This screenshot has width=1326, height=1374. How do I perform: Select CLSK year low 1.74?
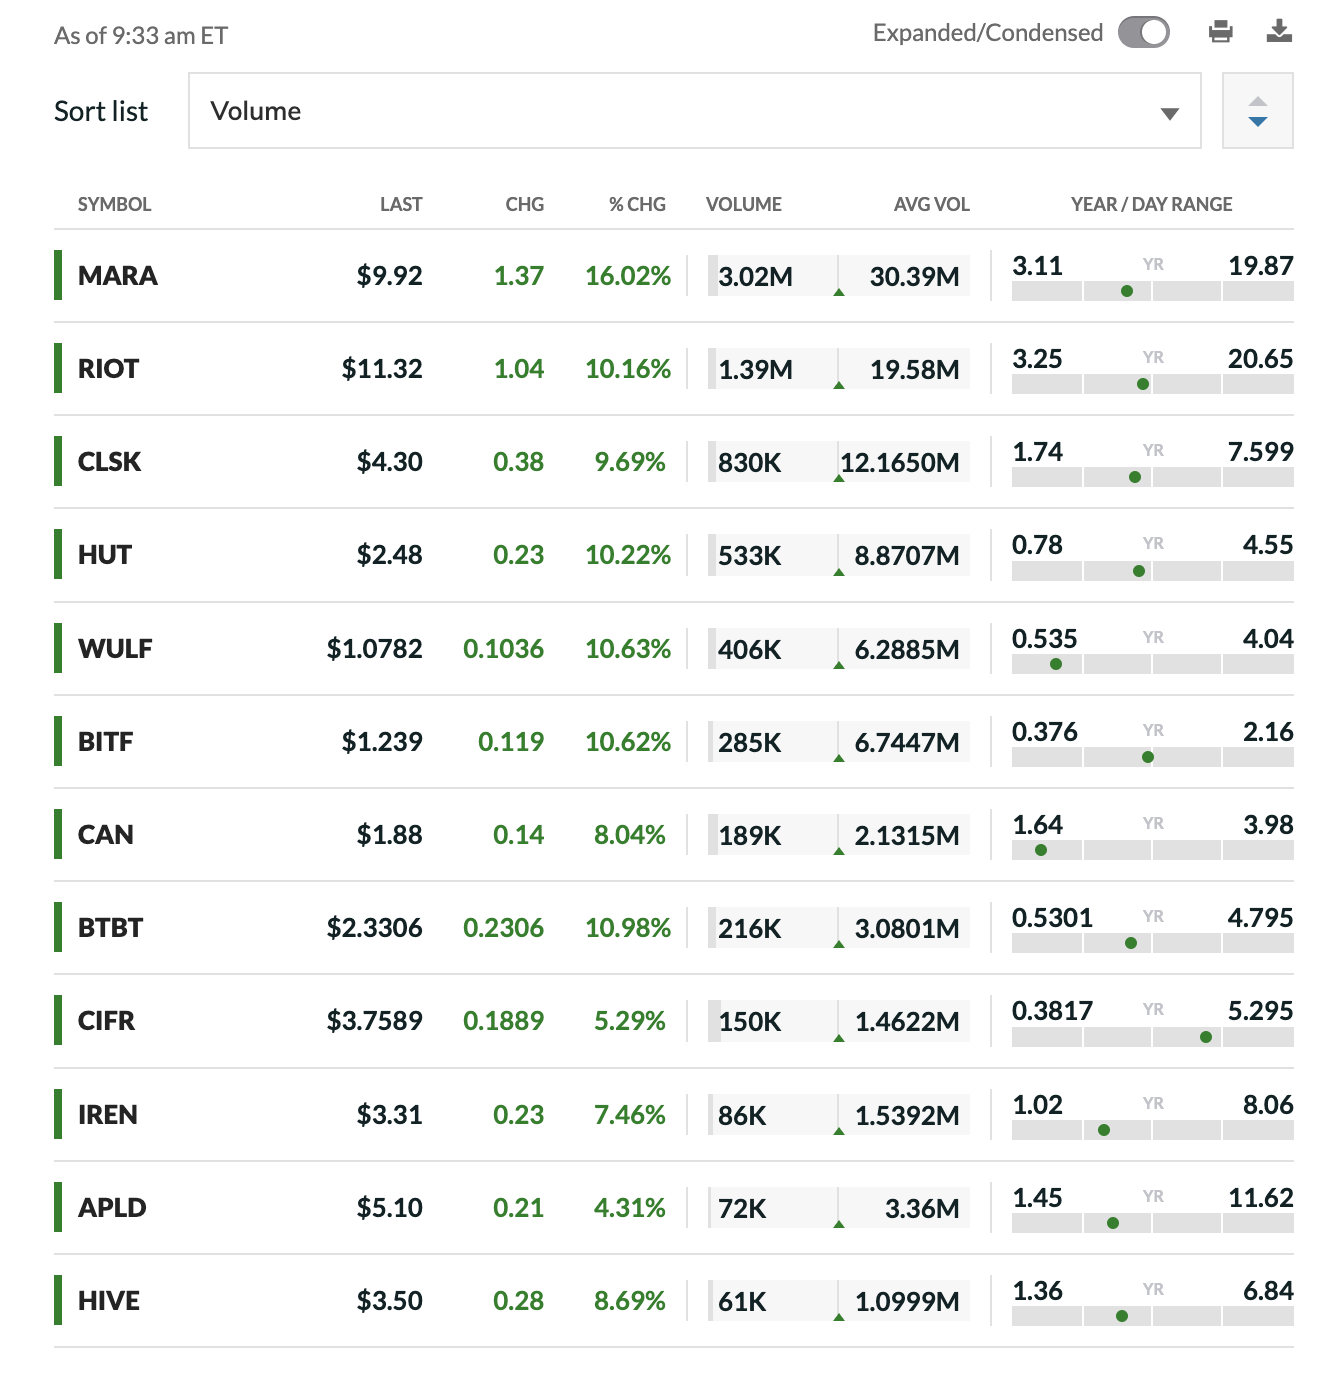coord(1038,452)
